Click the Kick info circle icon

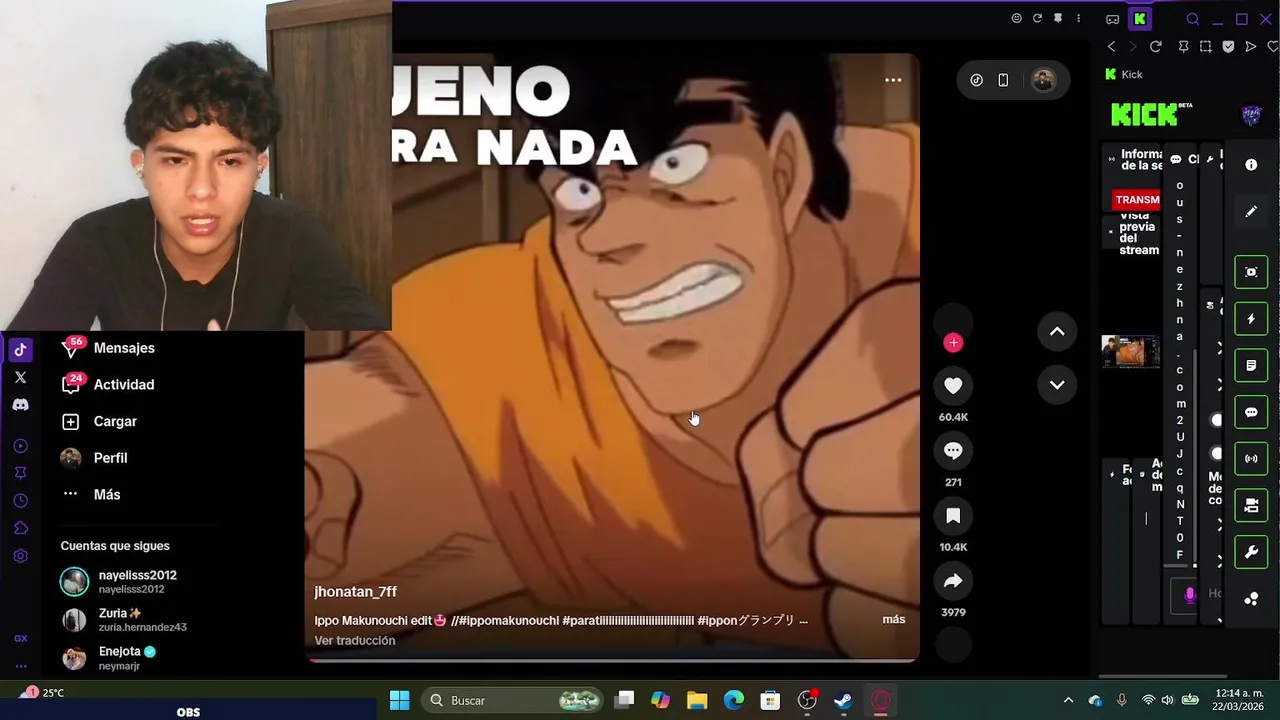pos(1251,165)
